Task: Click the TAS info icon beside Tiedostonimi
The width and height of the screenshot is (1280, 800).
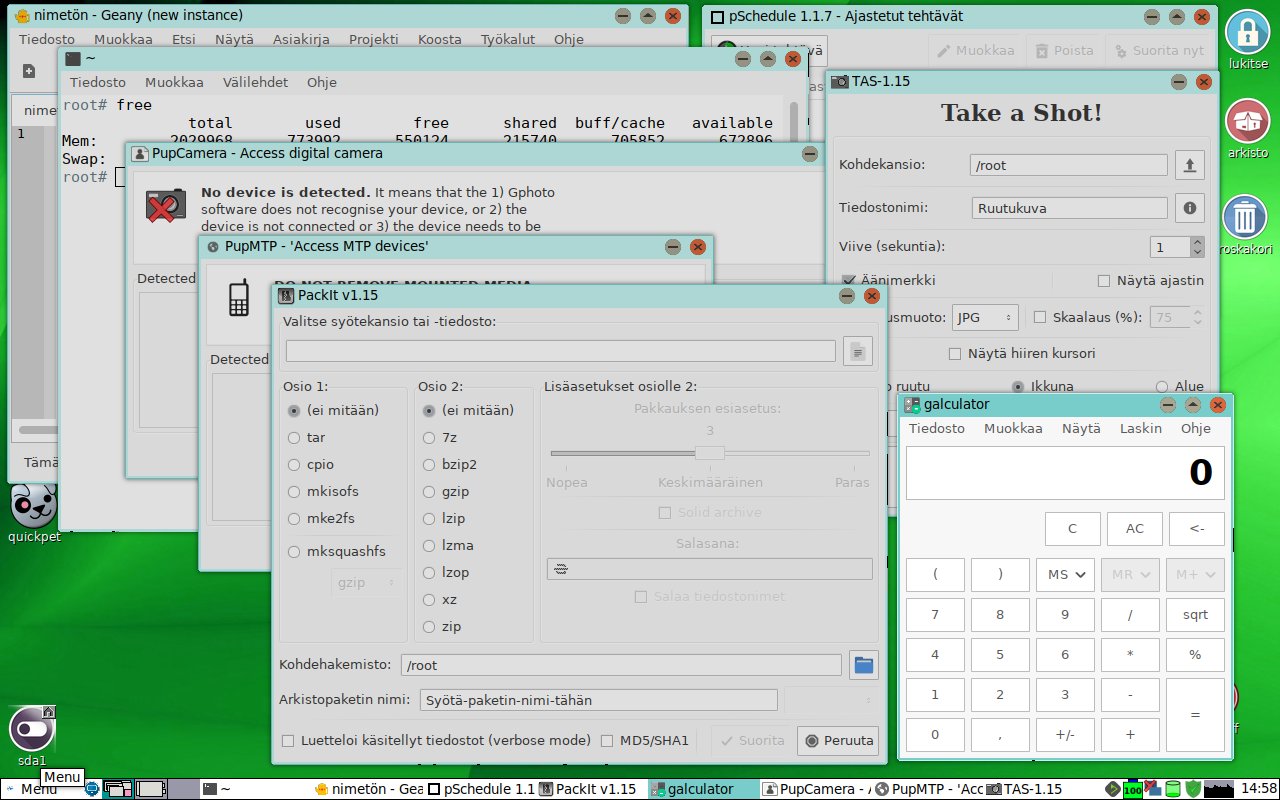Action: [1189, 208]
